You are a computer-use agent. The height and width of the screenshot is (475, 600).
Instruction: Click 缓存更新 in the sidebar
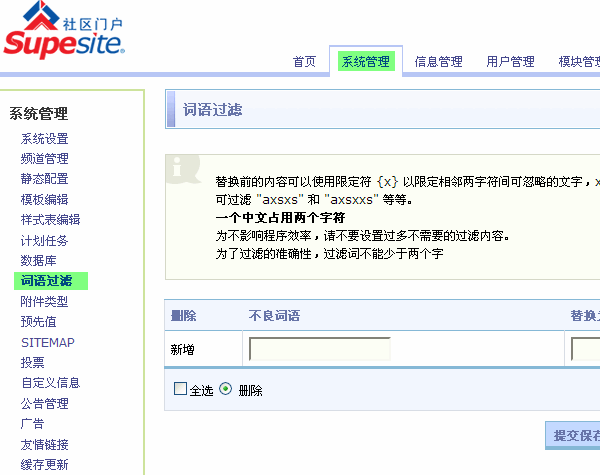coord(45,465)
